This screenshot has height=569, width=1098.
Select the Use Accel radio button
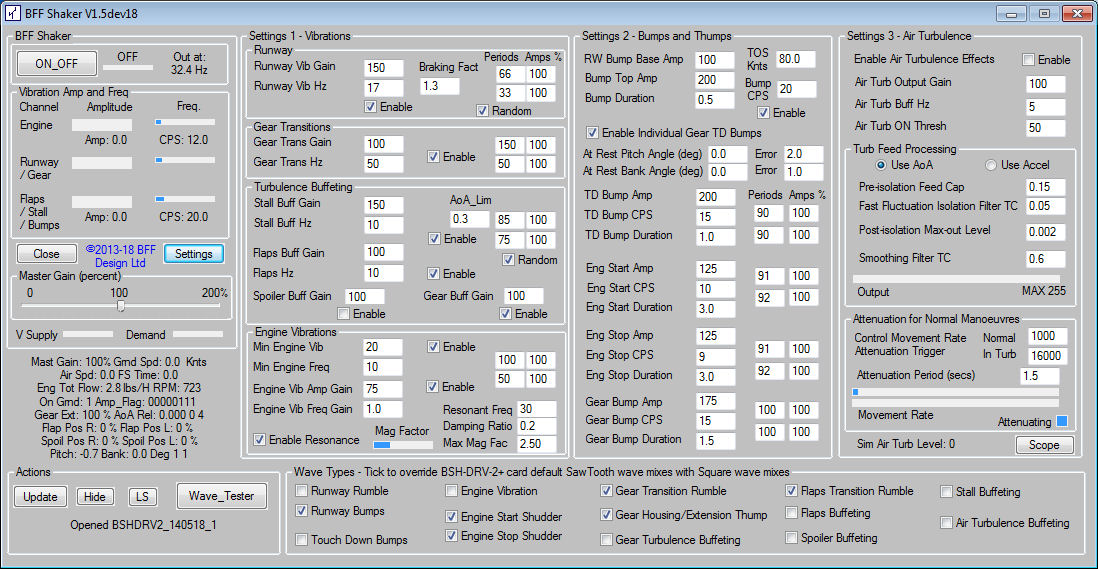click(992, 165)
